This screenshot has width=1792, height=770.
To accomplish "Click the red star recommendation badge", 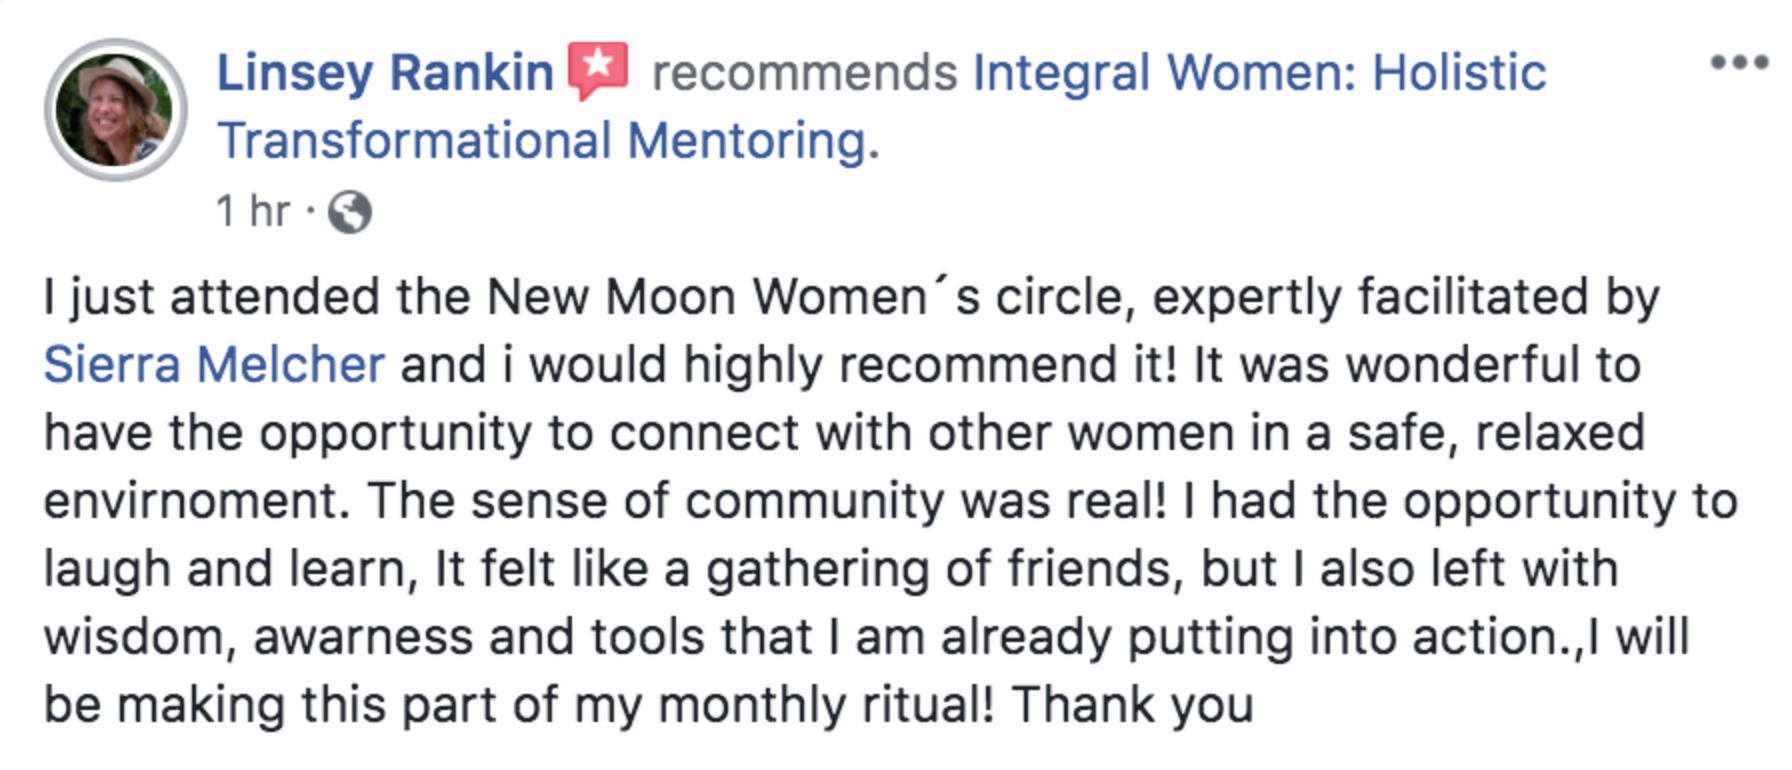I will click(598, 70).
